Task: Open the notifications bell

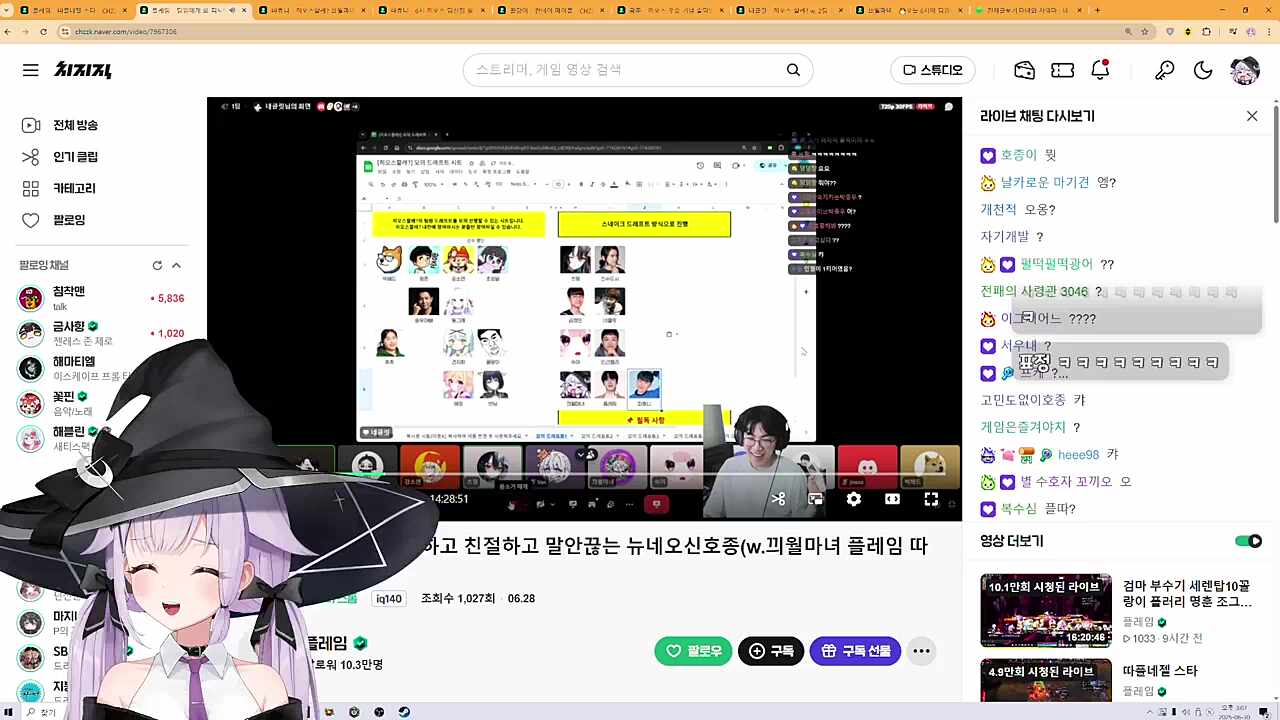Action: click(1100, 70)
